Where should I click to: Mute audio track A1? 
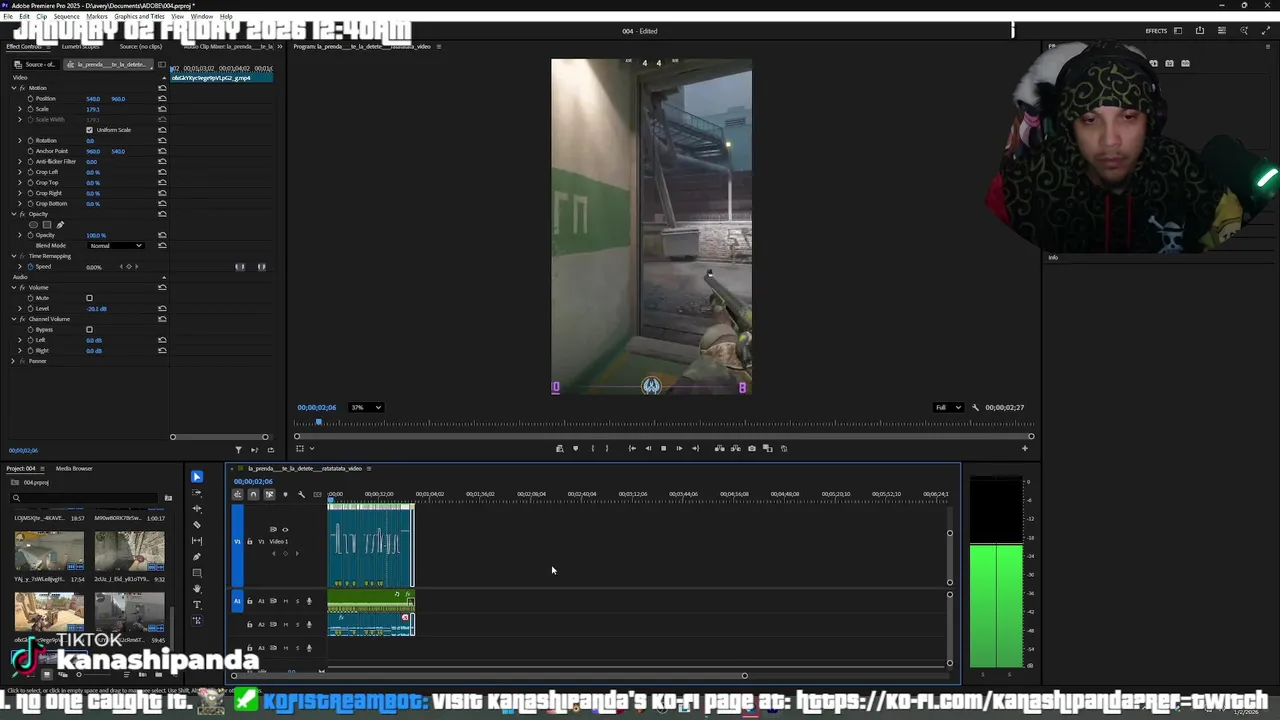285,601
